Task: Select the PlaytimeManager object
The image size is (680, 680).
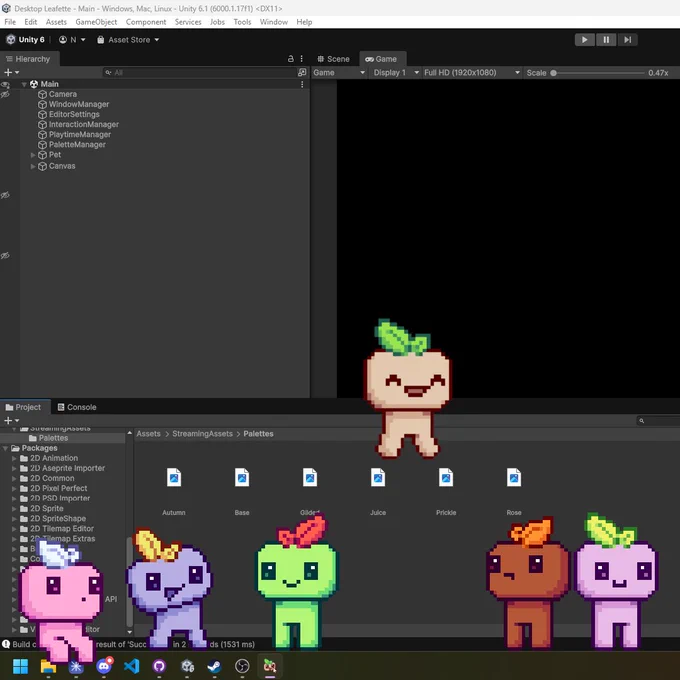Action: (74, 134)
